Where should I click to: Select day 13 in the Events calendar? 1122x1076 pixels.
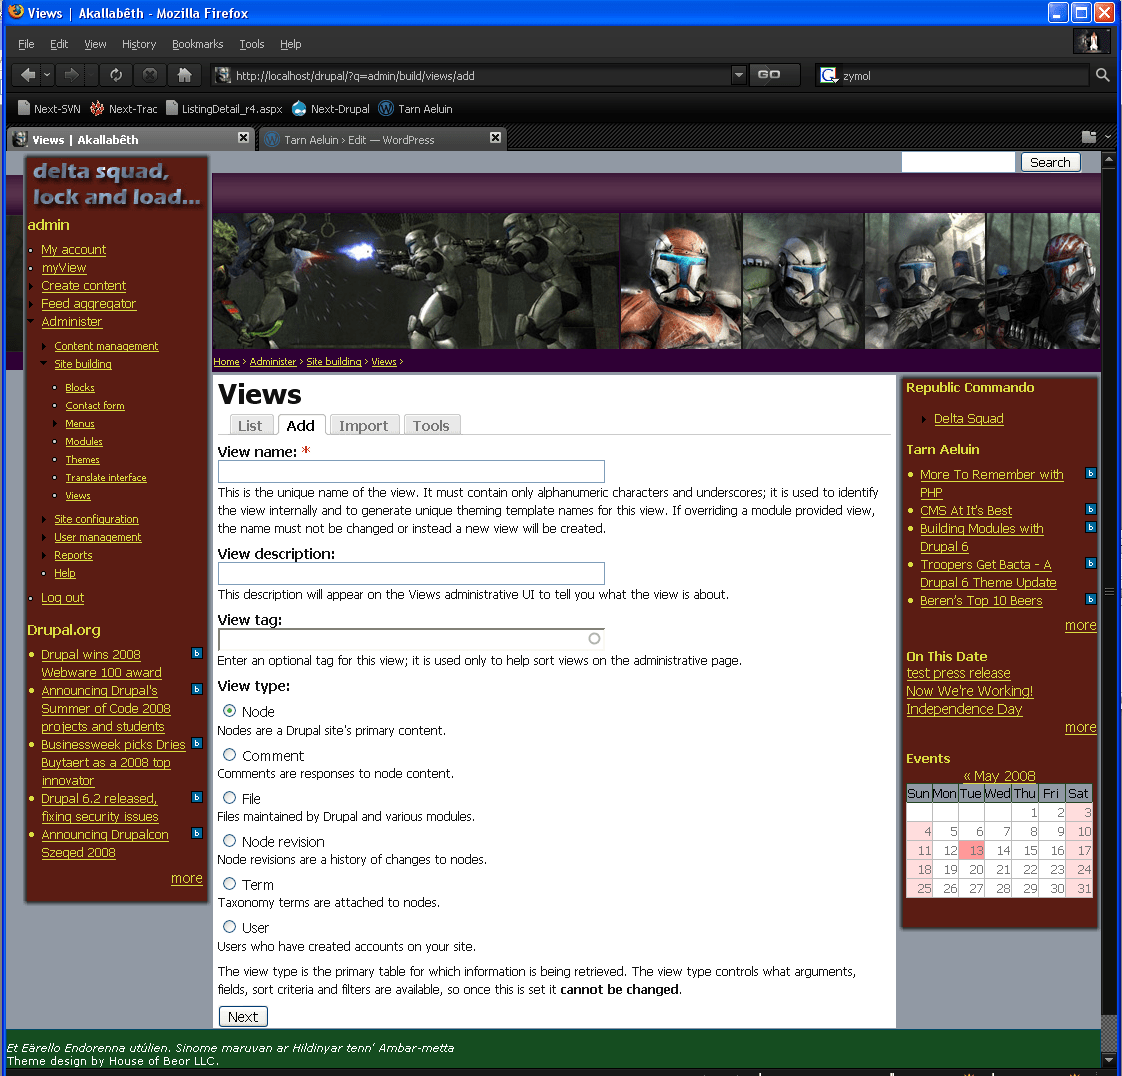pyautogui.click(x=972, y=851)
